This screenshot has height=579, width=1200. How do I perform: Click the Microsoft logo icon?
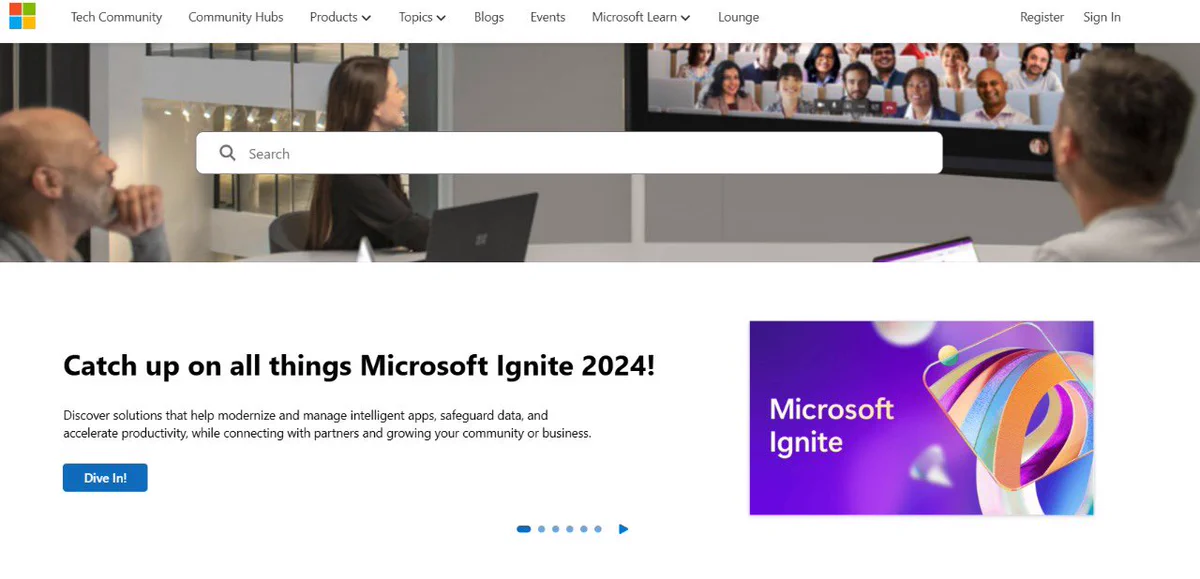[x=22, y=16]
